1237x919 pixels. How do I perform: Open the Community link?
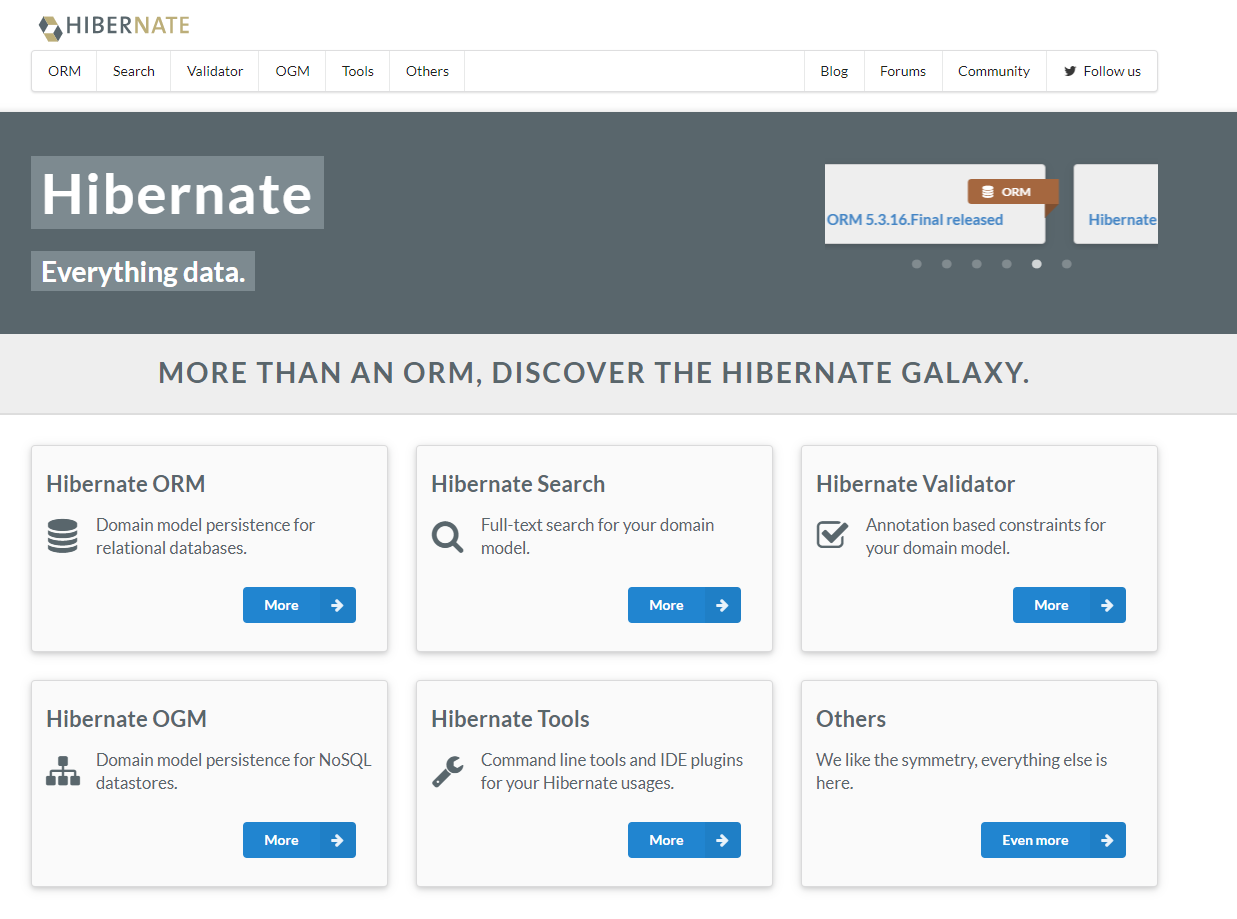coord(994,71)
